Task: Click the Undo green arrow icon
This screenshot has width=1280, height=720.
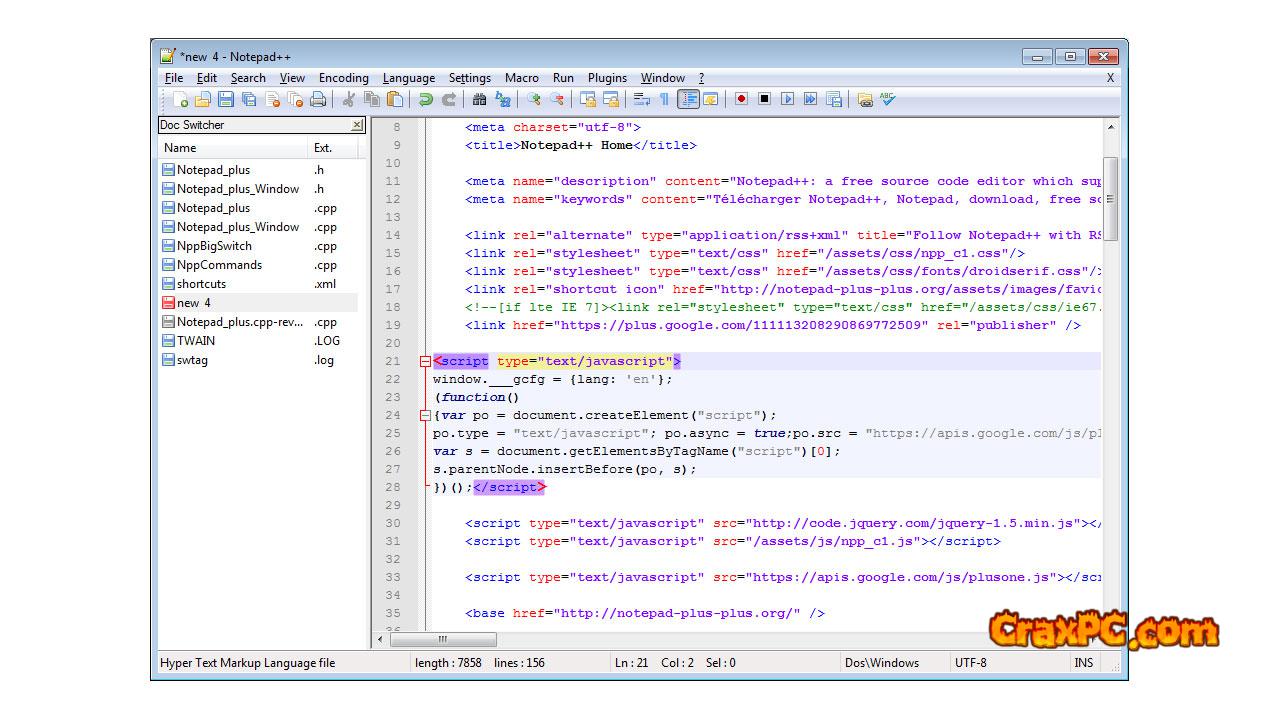Action: pyautogui.click(x=426, y=99)
